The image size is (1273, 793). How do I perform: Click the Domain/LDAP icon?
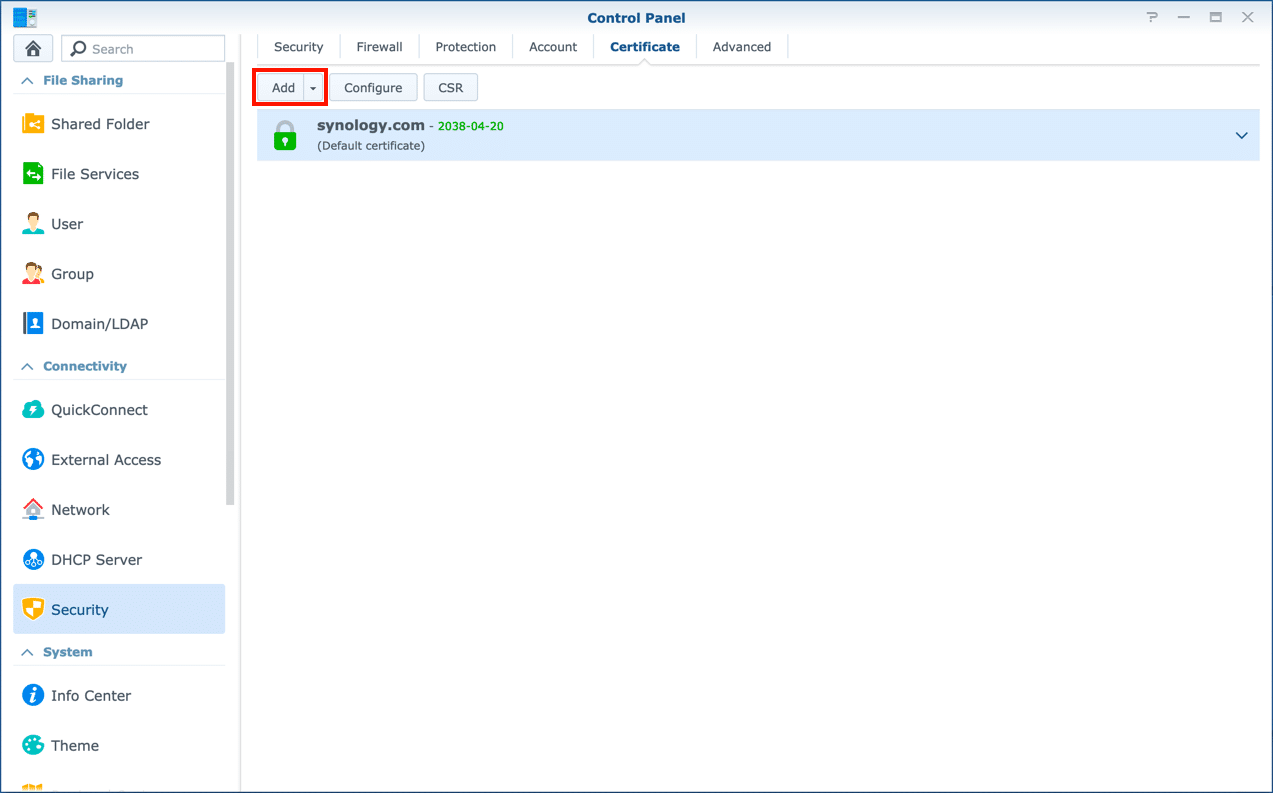click(33, 324)
